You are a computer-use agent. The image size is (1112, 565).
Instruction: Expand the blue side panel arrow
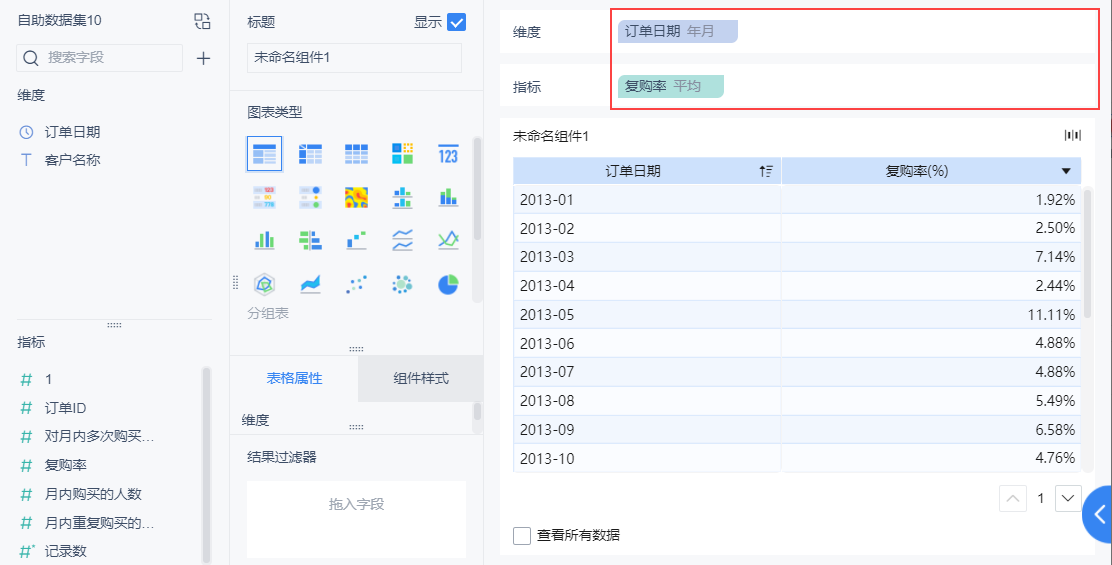pos(1098,514)
